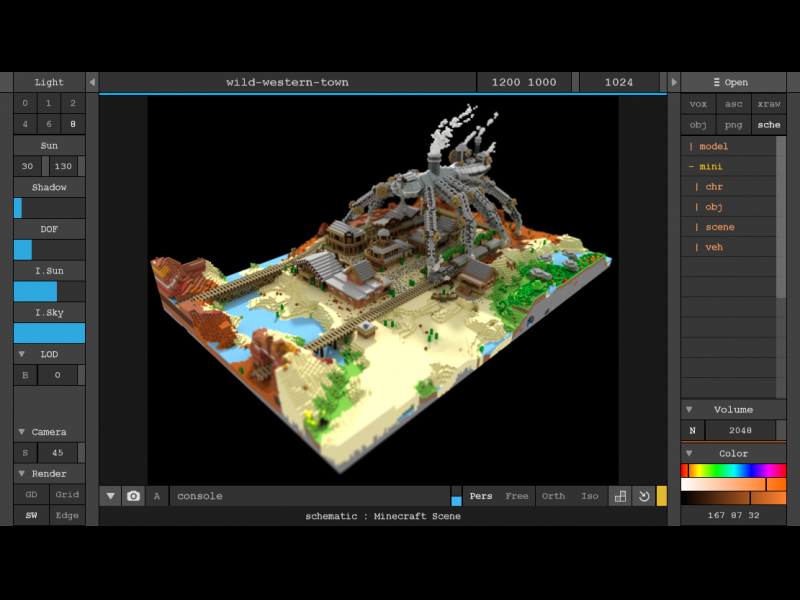Take a snapshot with the camera icon
Screen dimensions: 800x600
[x=134, y=496]
